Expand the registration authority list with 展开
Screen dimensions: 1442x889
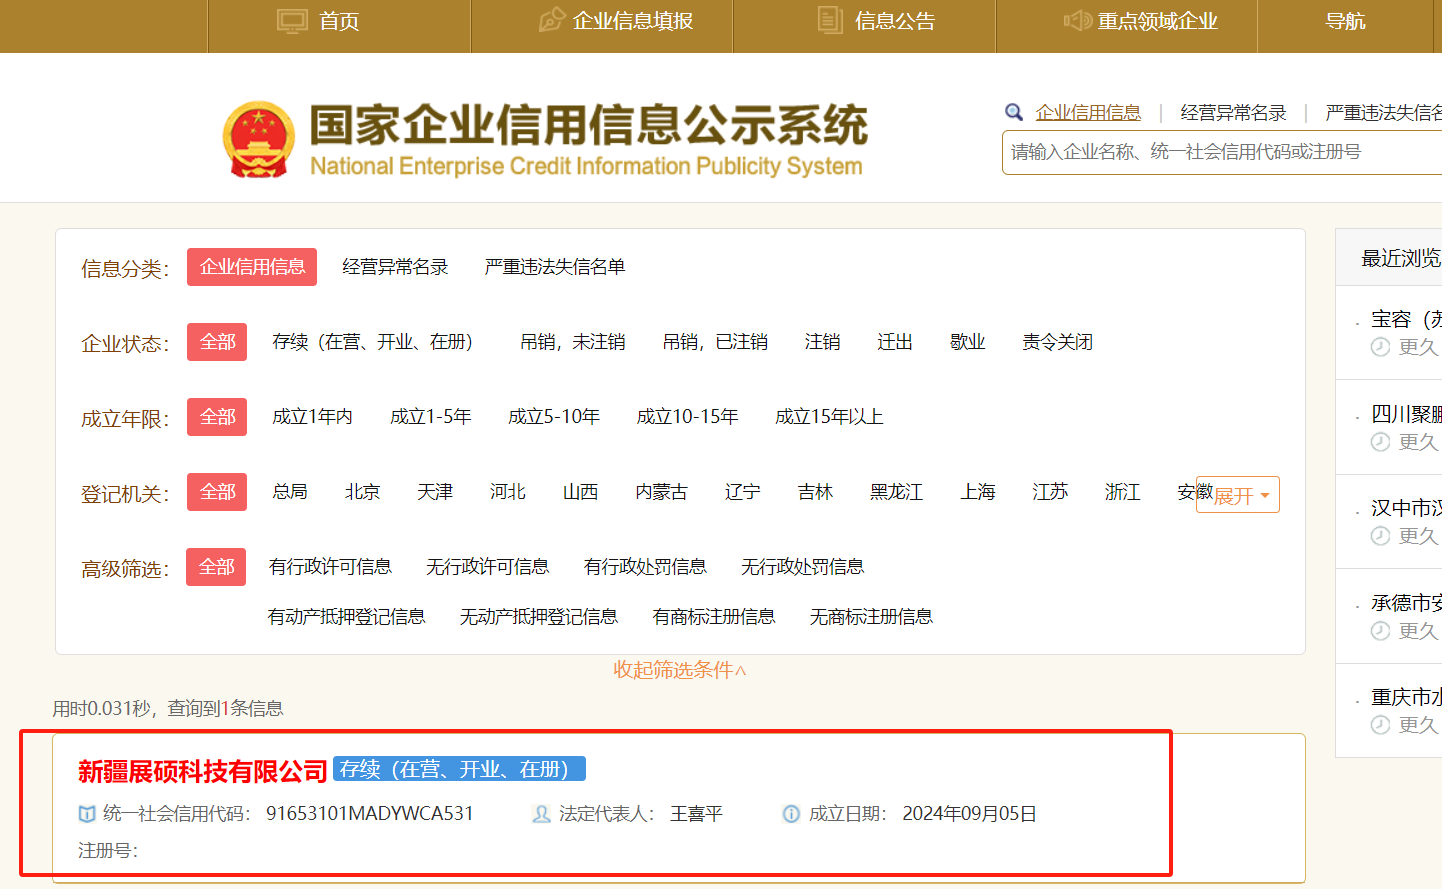[1240, 495]
